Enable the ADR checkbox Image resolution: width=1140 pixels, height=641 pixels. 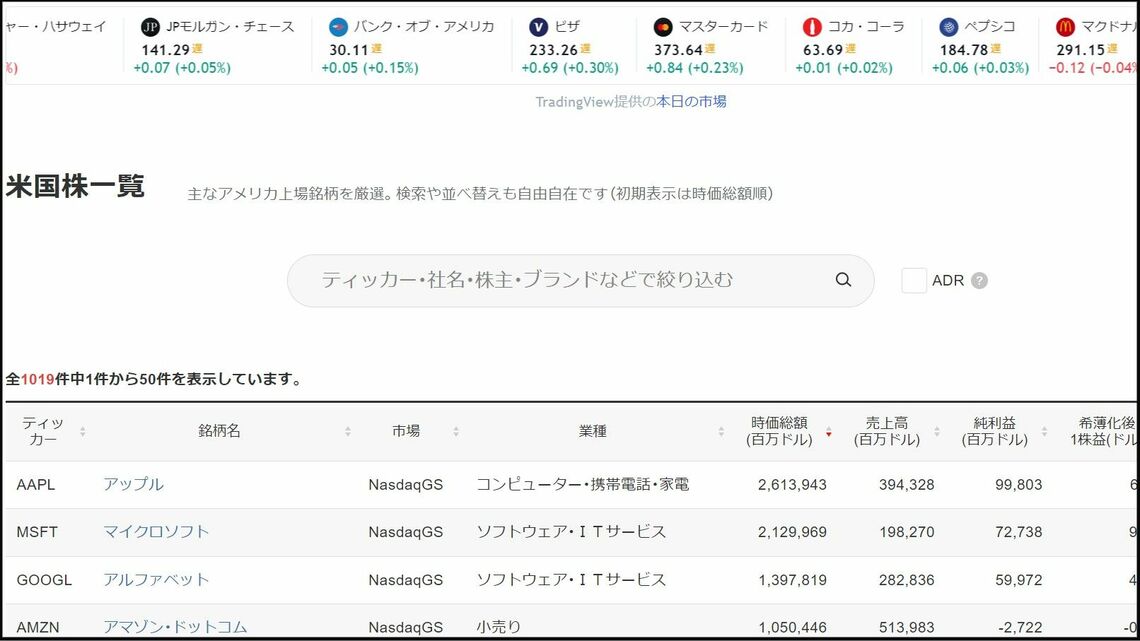[913, 281]
